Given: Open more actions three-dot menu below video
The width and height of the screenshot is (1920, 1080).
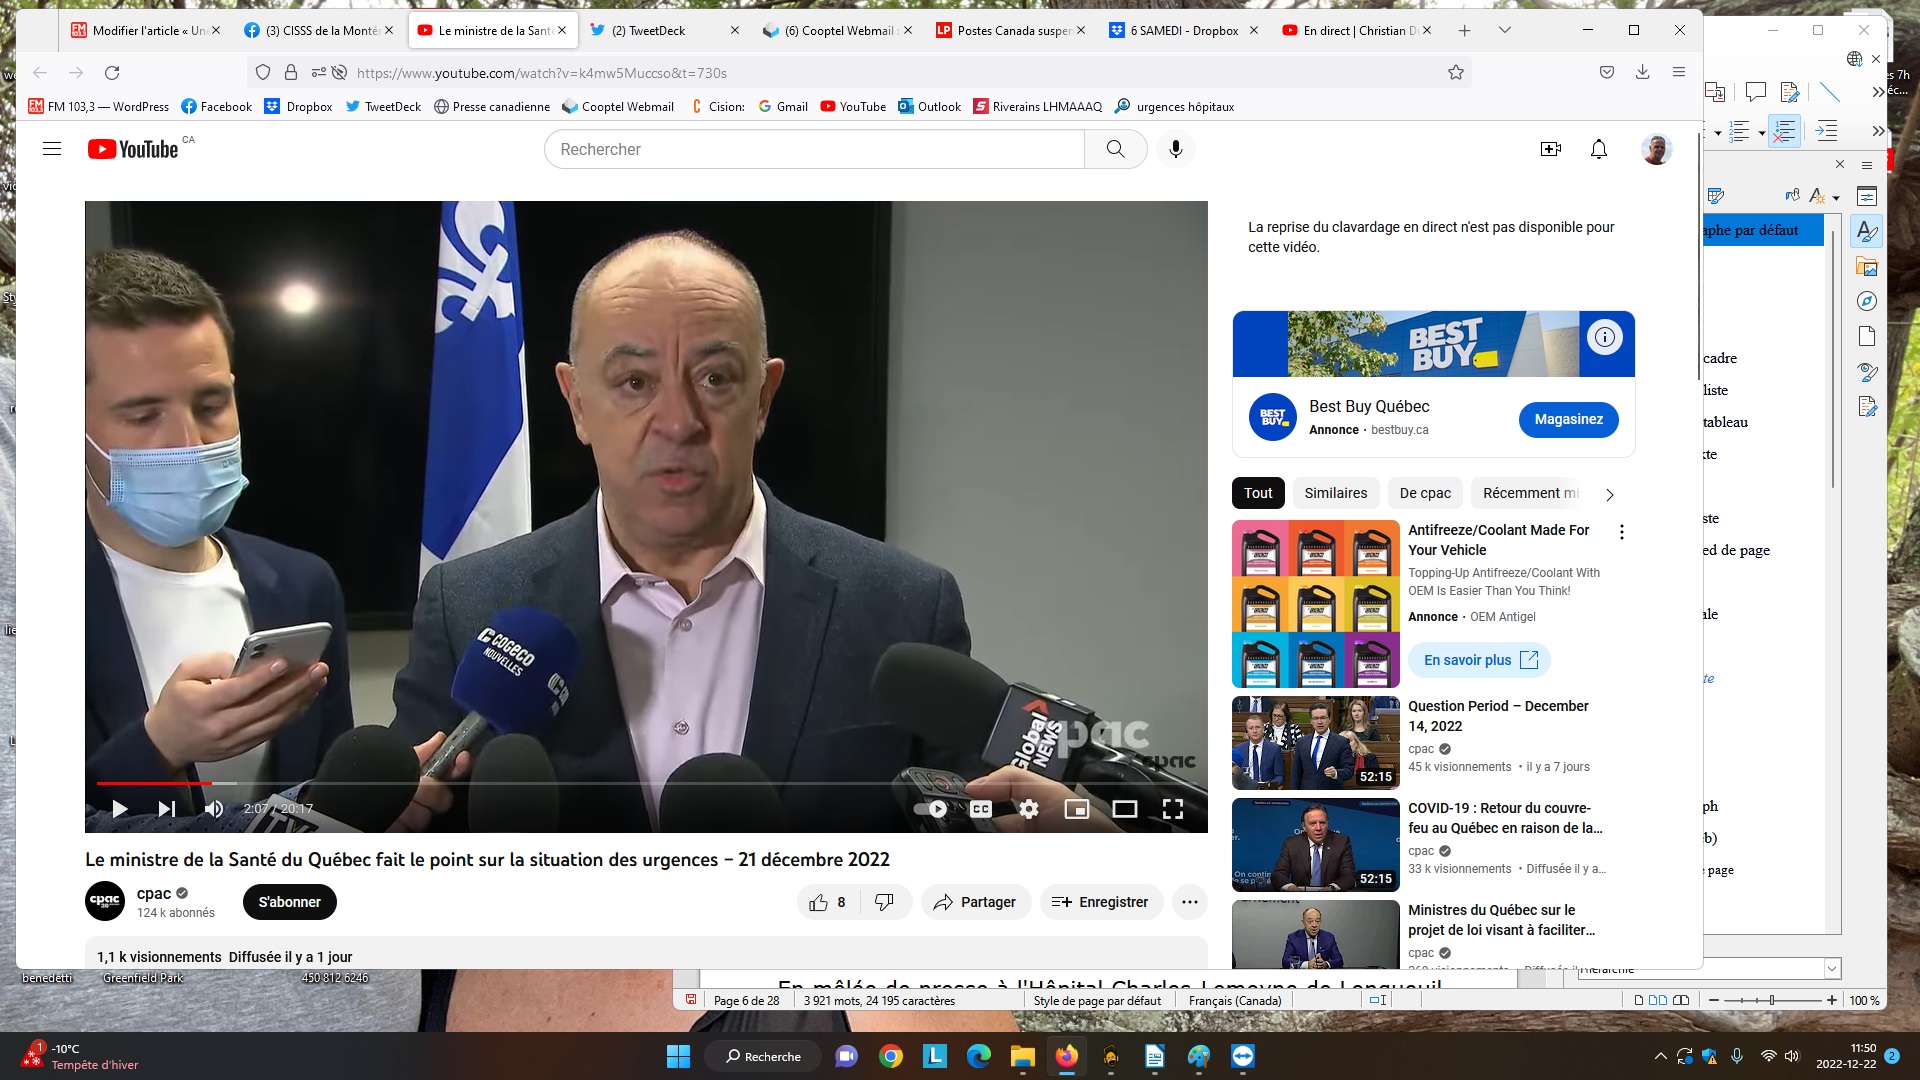Looking at the screenshot, I should coord(1189,902).
